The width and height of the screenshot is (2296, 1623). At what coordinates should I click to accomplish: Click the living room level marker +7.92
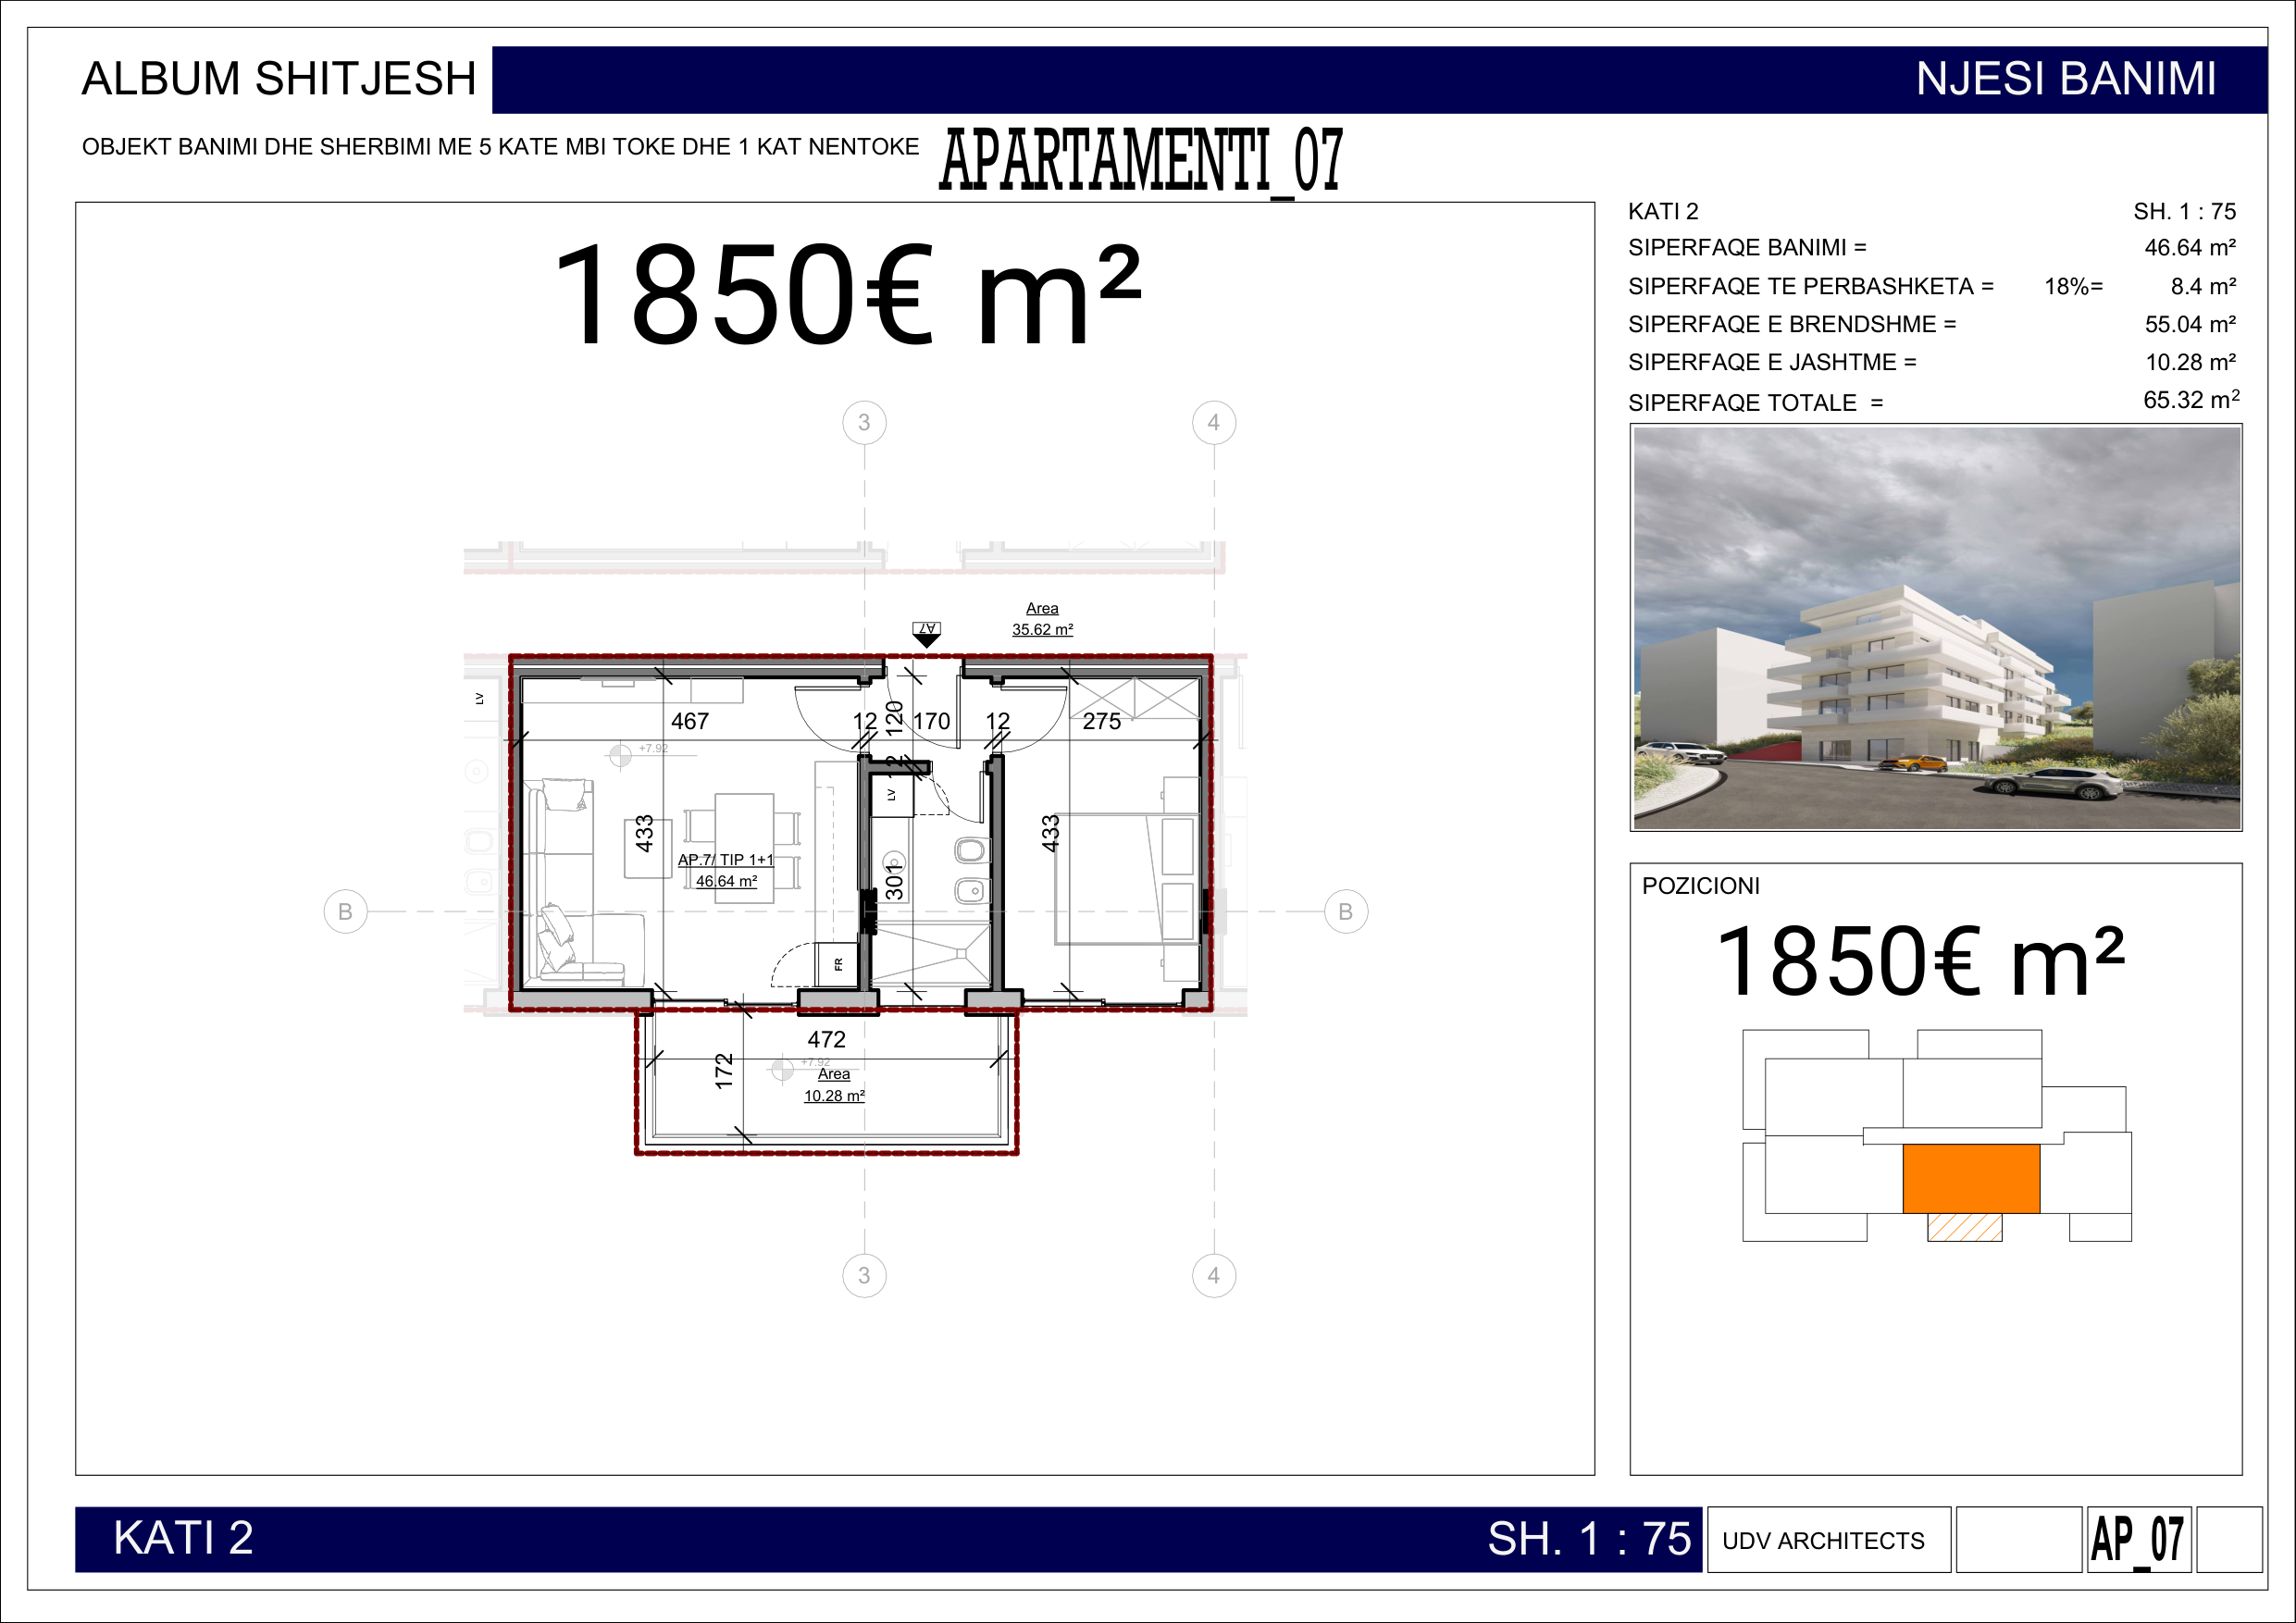coord(621,755)
